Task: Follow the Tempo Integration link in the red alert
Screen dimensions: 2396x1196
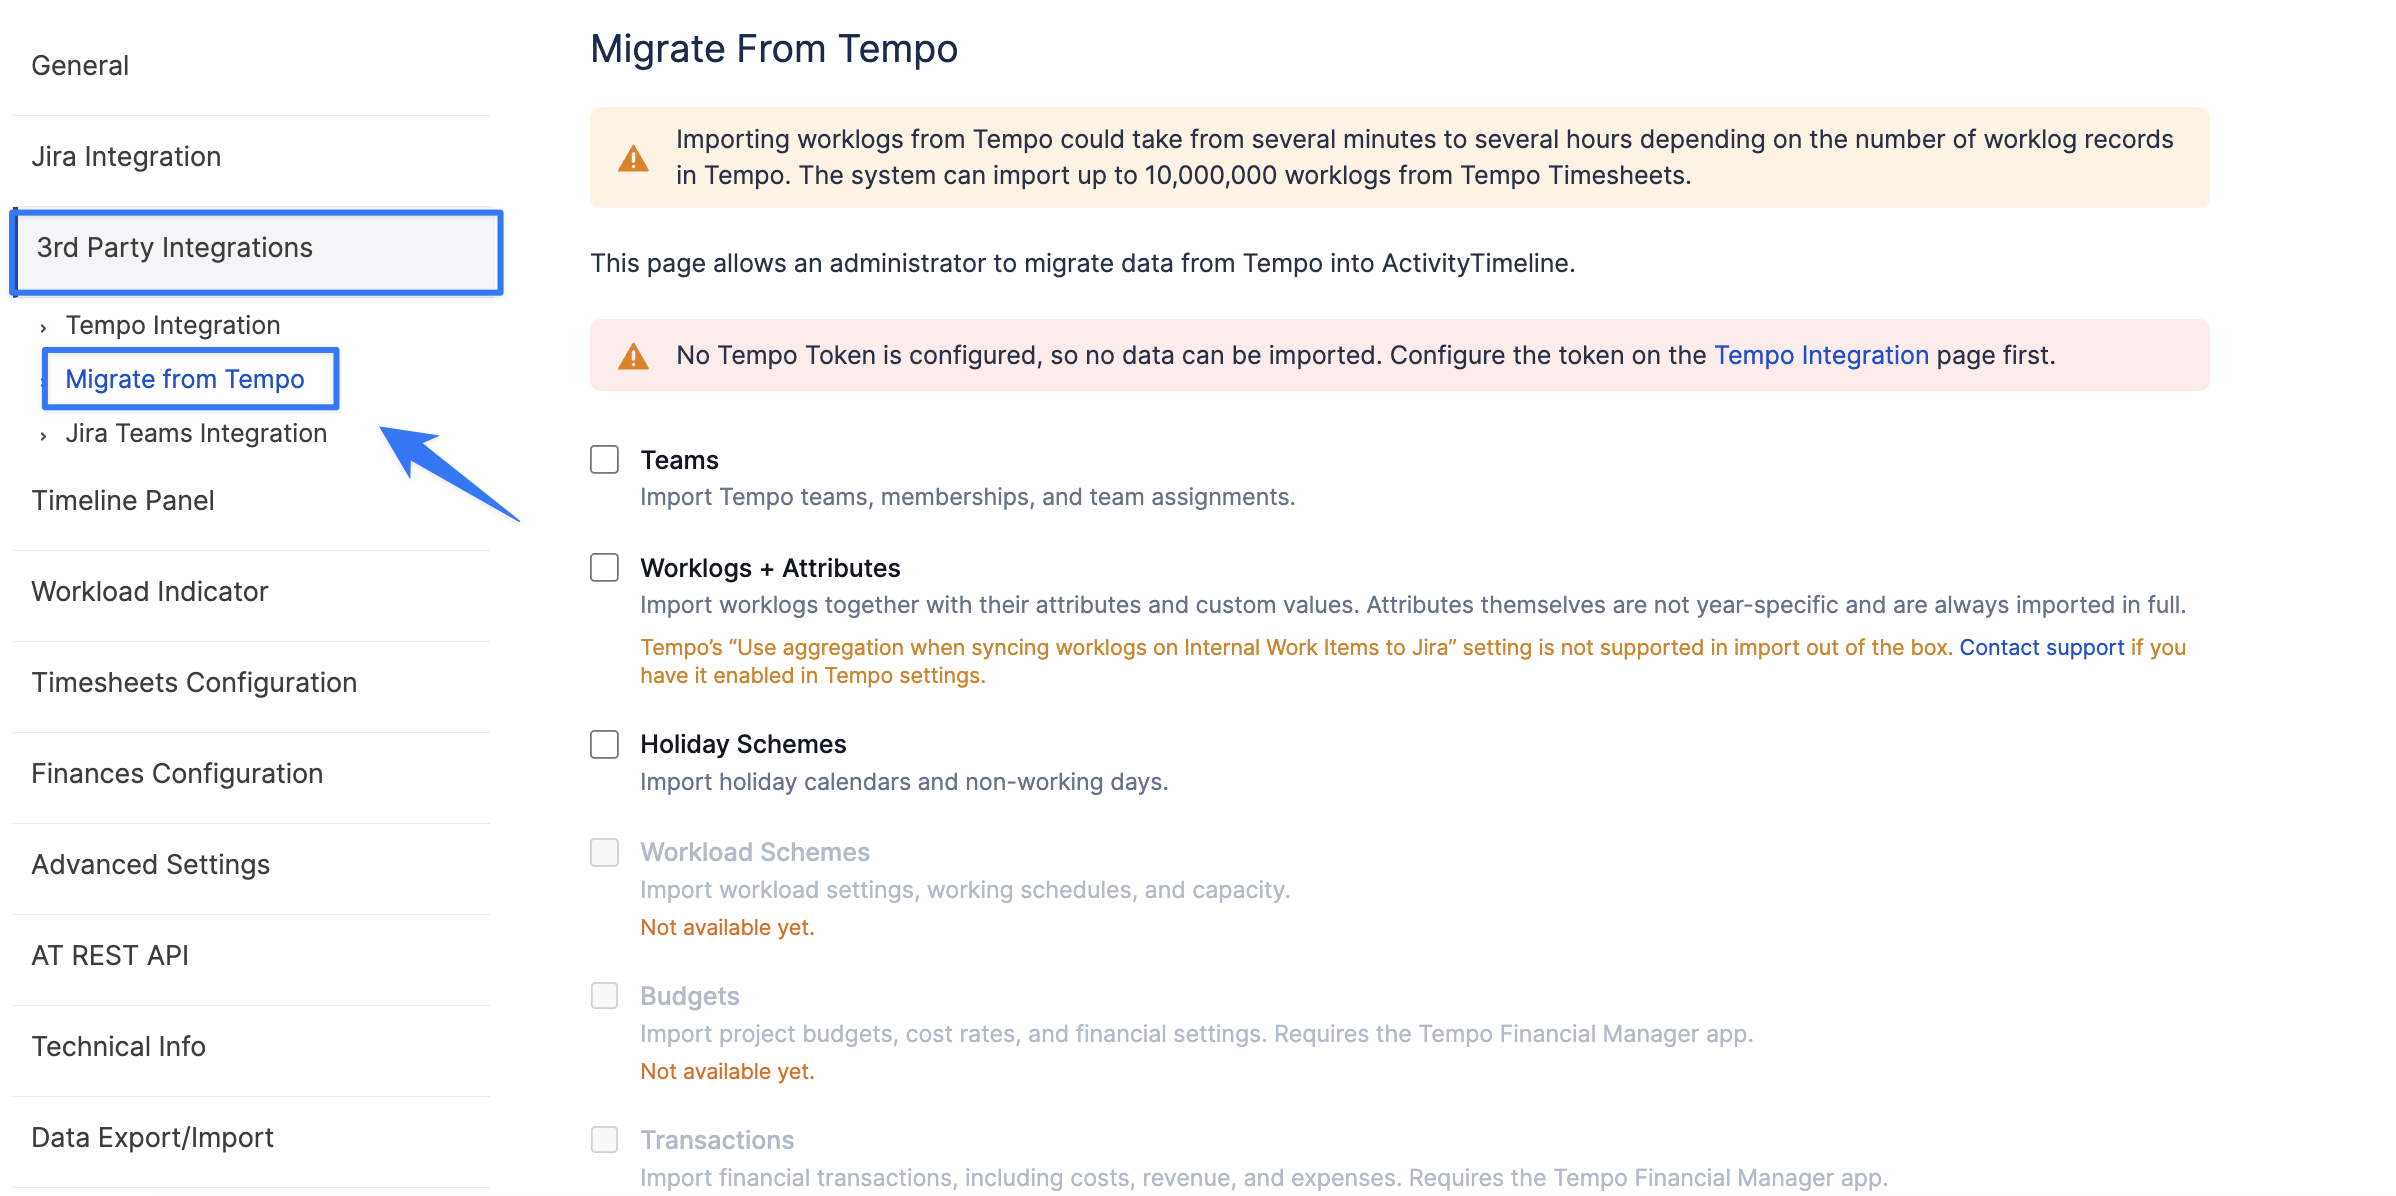Action: 1821,356
